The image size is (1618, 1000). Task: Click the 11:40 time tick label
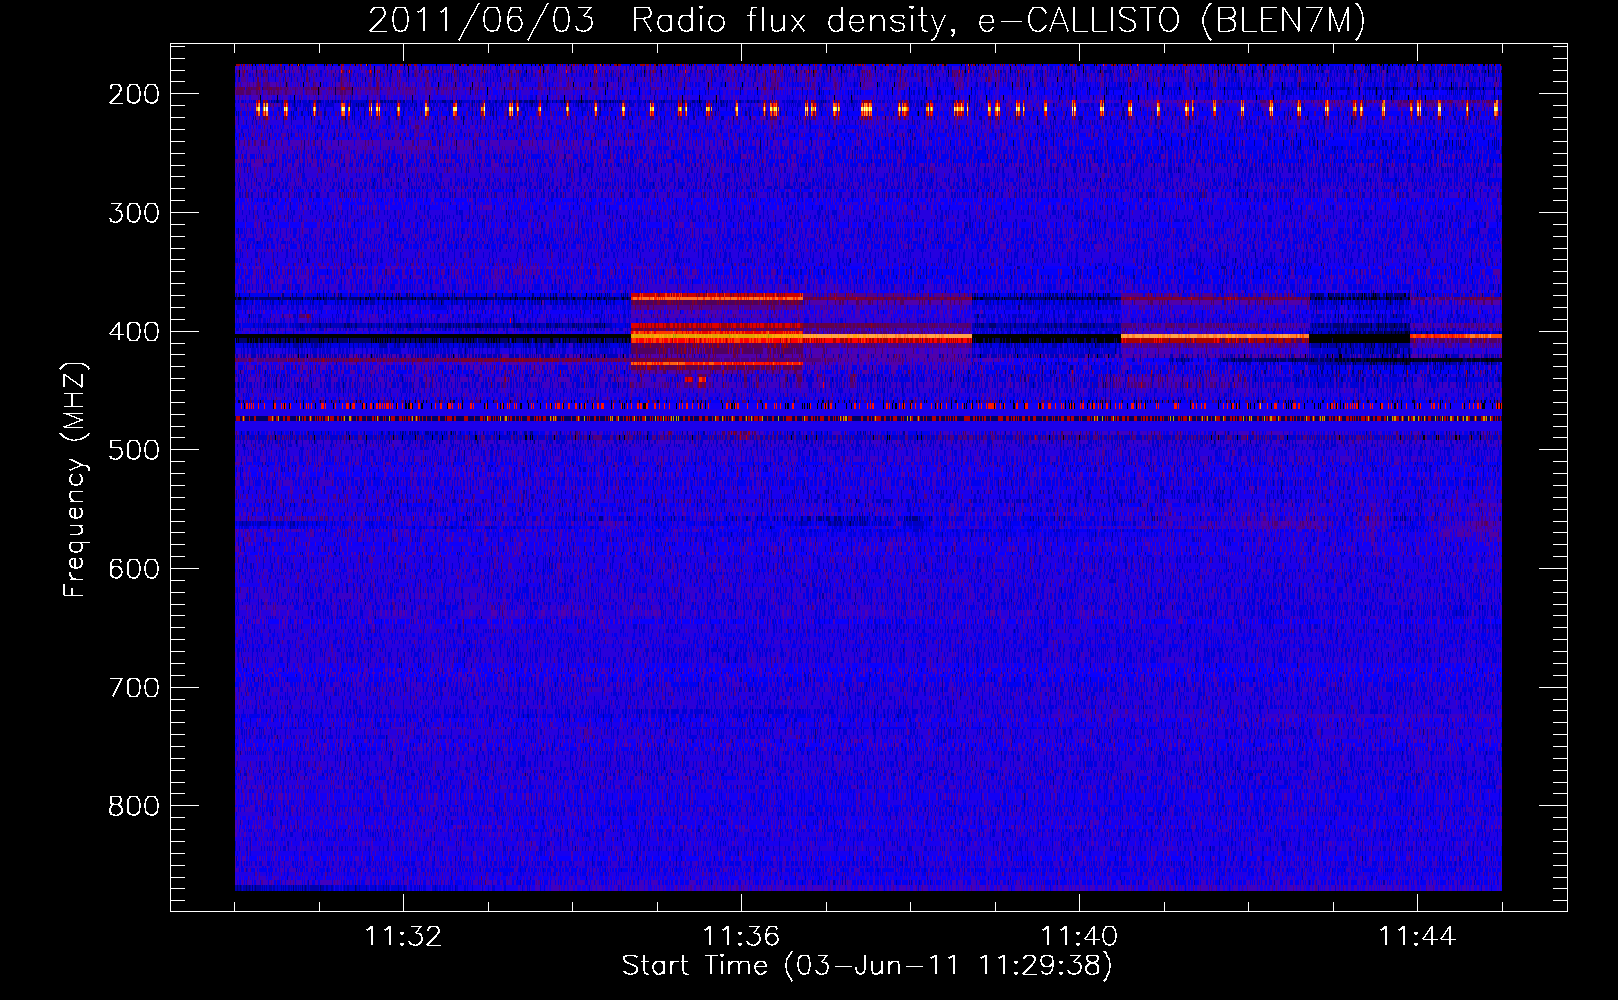tap(1079, 937)
